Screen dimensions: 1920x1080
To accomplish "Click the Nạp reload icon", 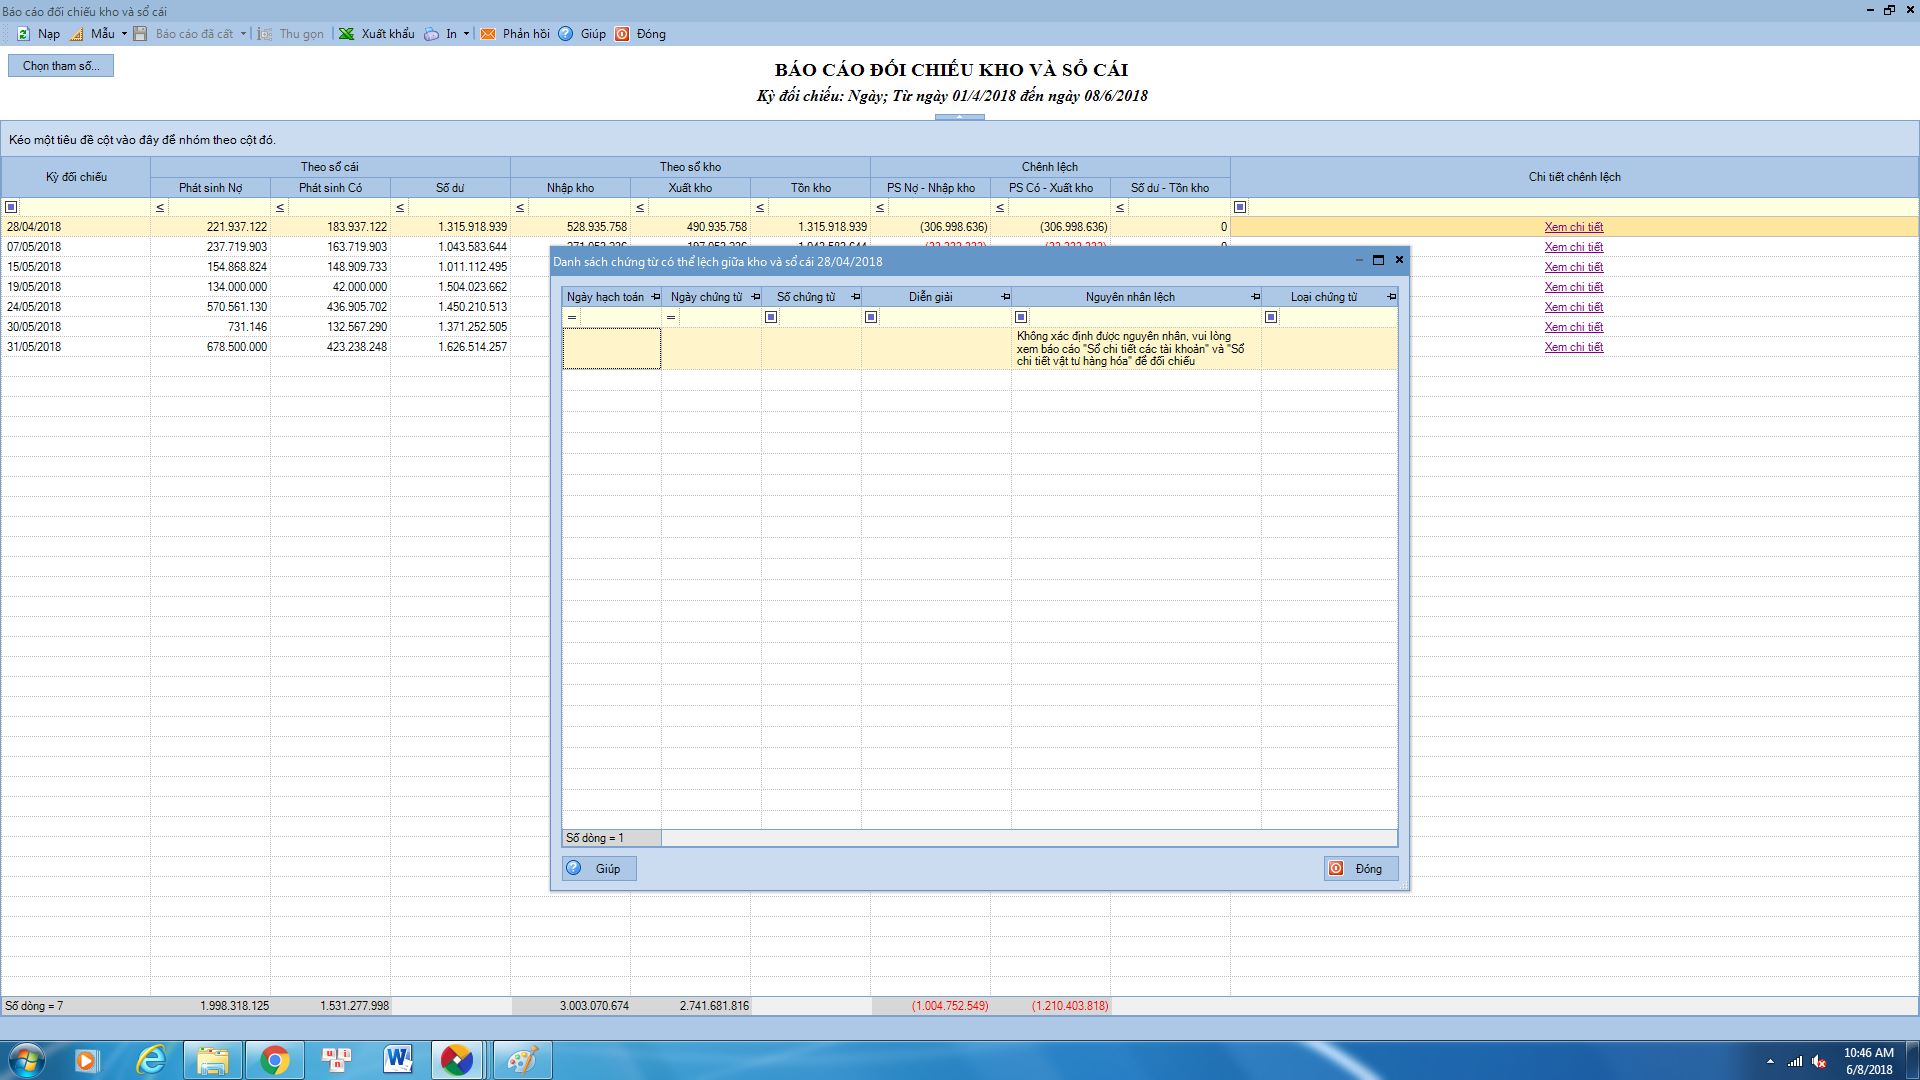I will 23,34.
